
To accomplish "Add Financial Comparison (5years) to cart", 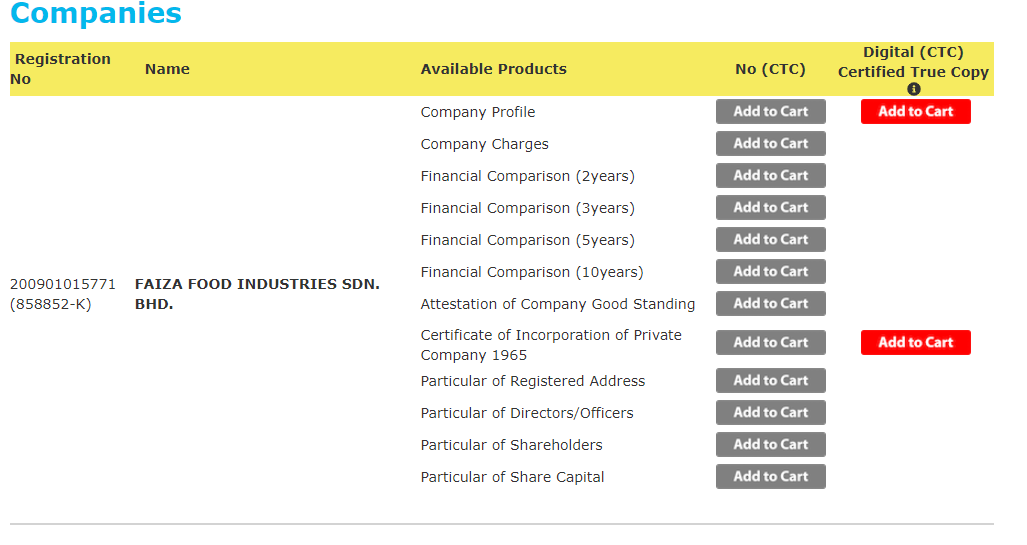I will tap(770, 240).
